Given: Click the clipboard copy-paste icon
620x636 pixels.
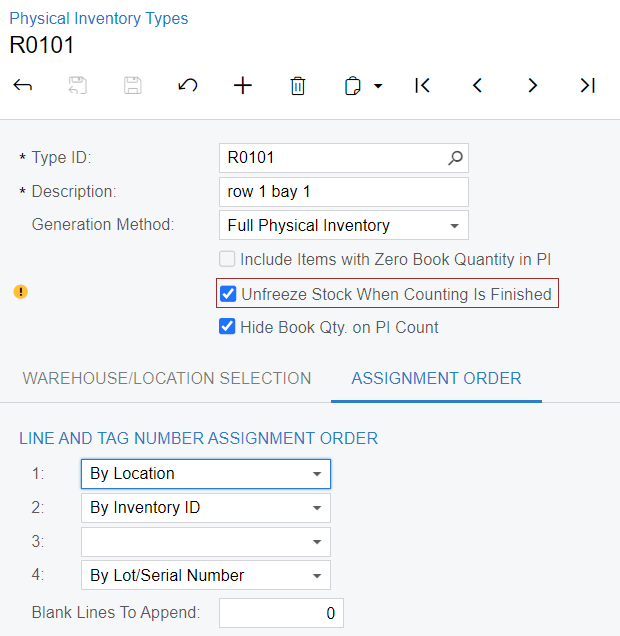Looking at the screenshot, I should 352,86.
